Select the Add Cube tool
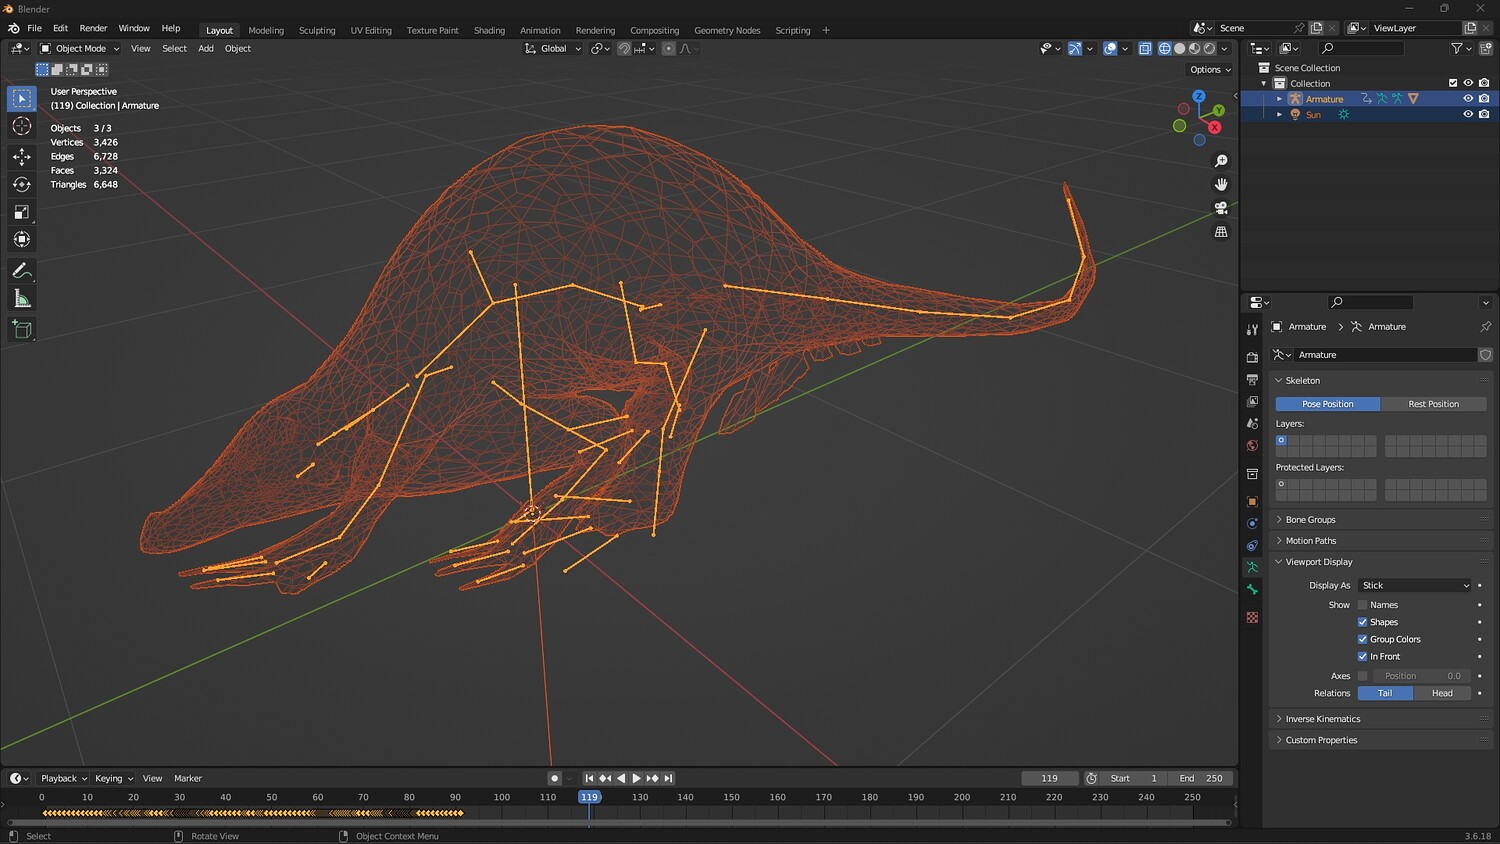Screen dimensions: 1500x844 21,329
